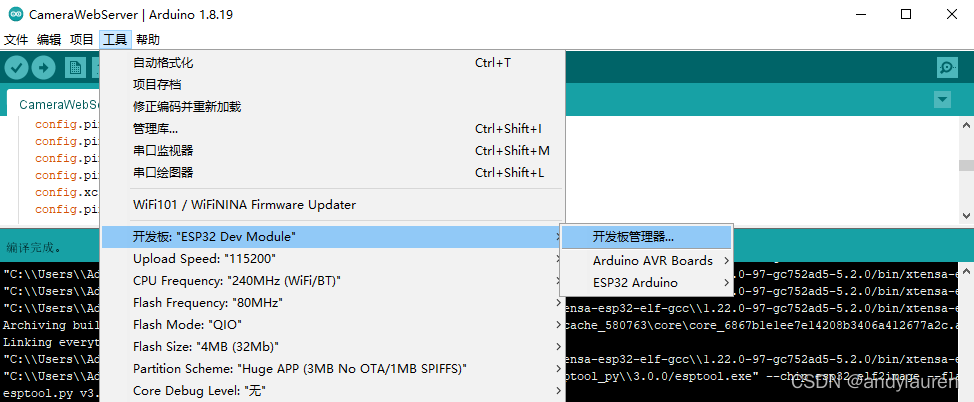Open the 编辑 menu
This screenshot has height=402, width=974.
coord(49,40)
